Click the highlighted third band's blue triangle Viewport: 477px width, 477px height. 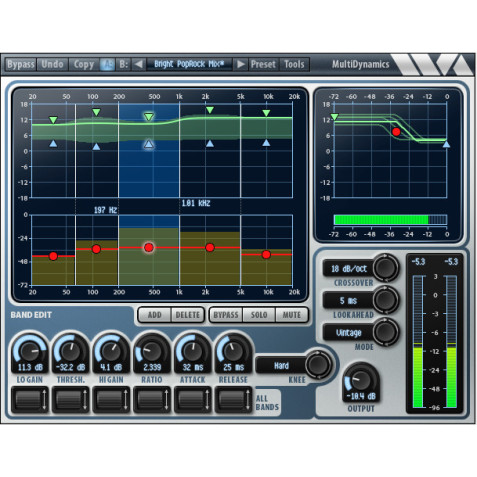tap(149, 144)
